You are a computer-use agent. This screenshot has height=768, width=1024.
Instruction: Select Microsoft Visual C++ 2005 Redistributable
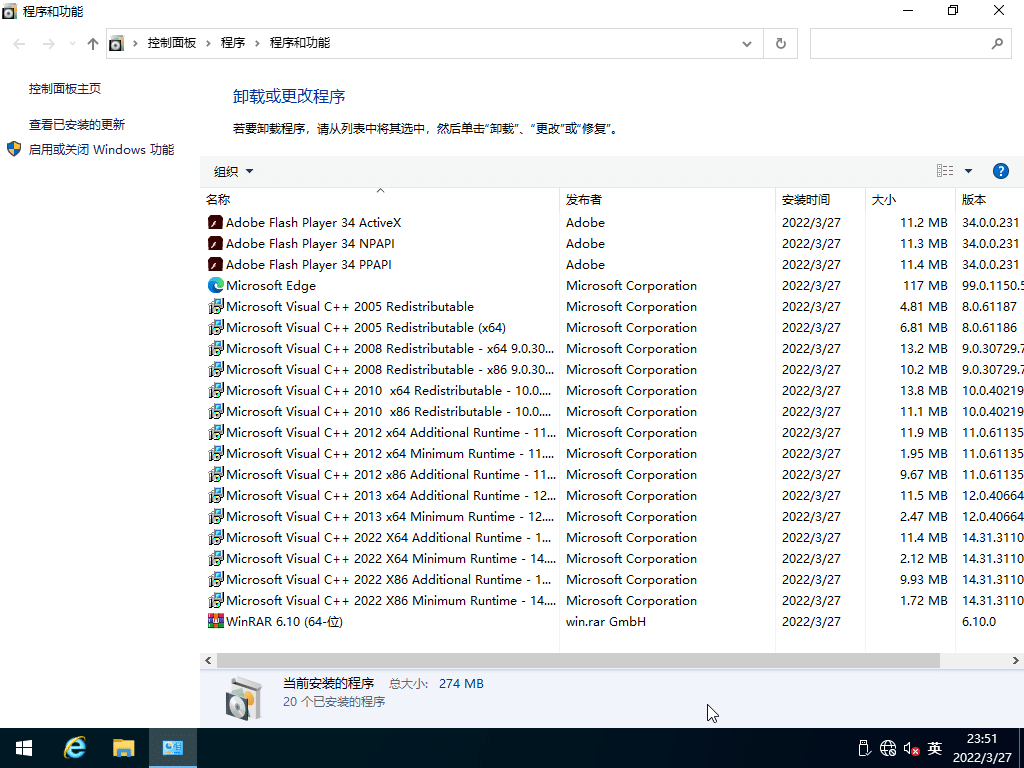click(x=349, y=306)
